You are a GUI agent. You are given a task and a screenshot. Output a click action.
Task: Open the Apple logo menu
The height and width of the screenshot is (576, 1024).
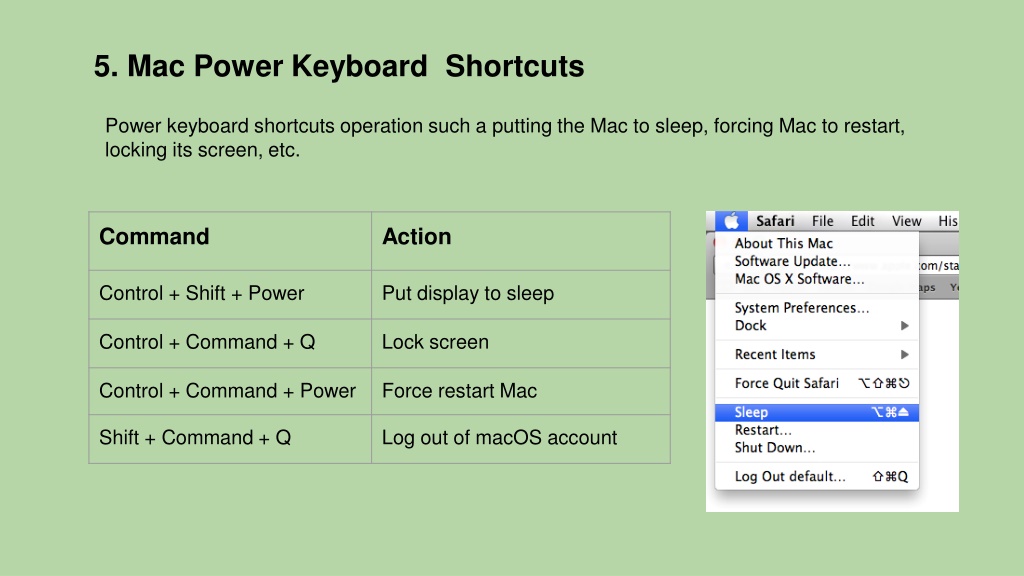(x=731, y=221)
